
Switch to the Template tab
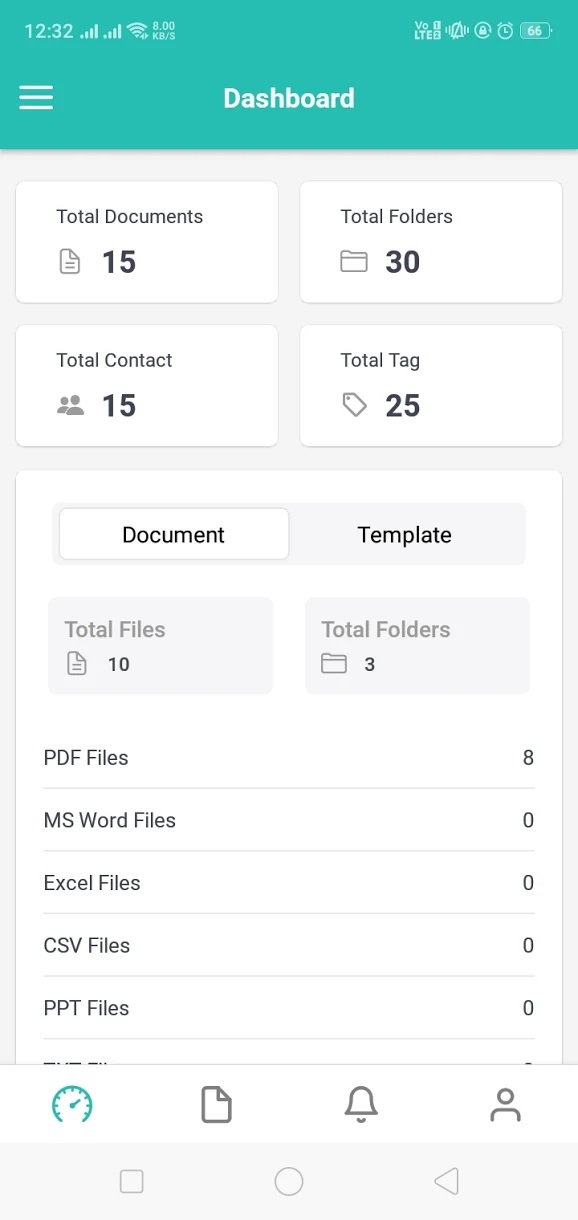click(x=404, y=534)
